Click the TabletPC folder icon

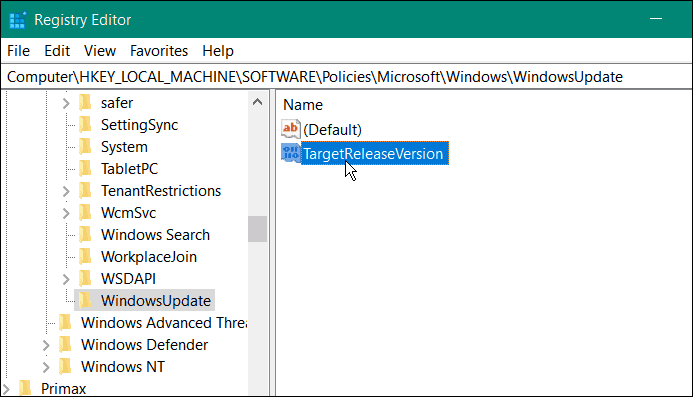[x=85, y=169]
